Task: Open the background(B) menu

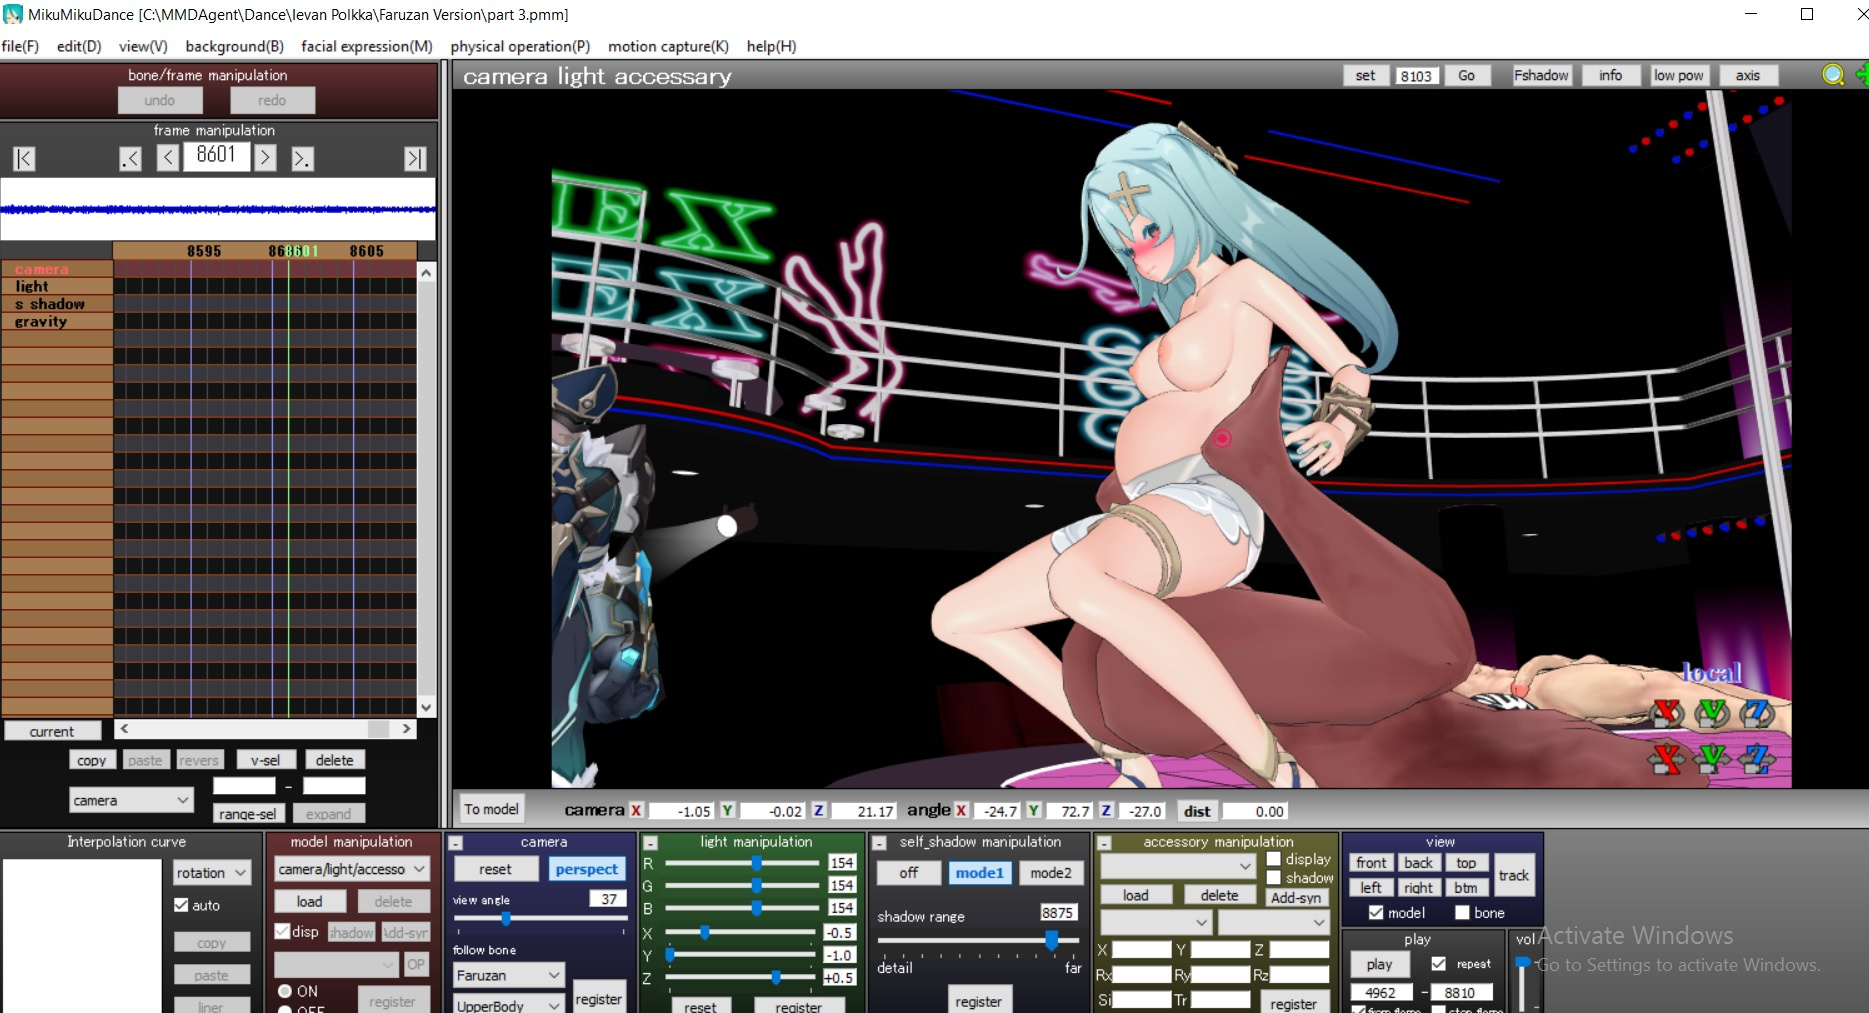Action: [234, 46]
